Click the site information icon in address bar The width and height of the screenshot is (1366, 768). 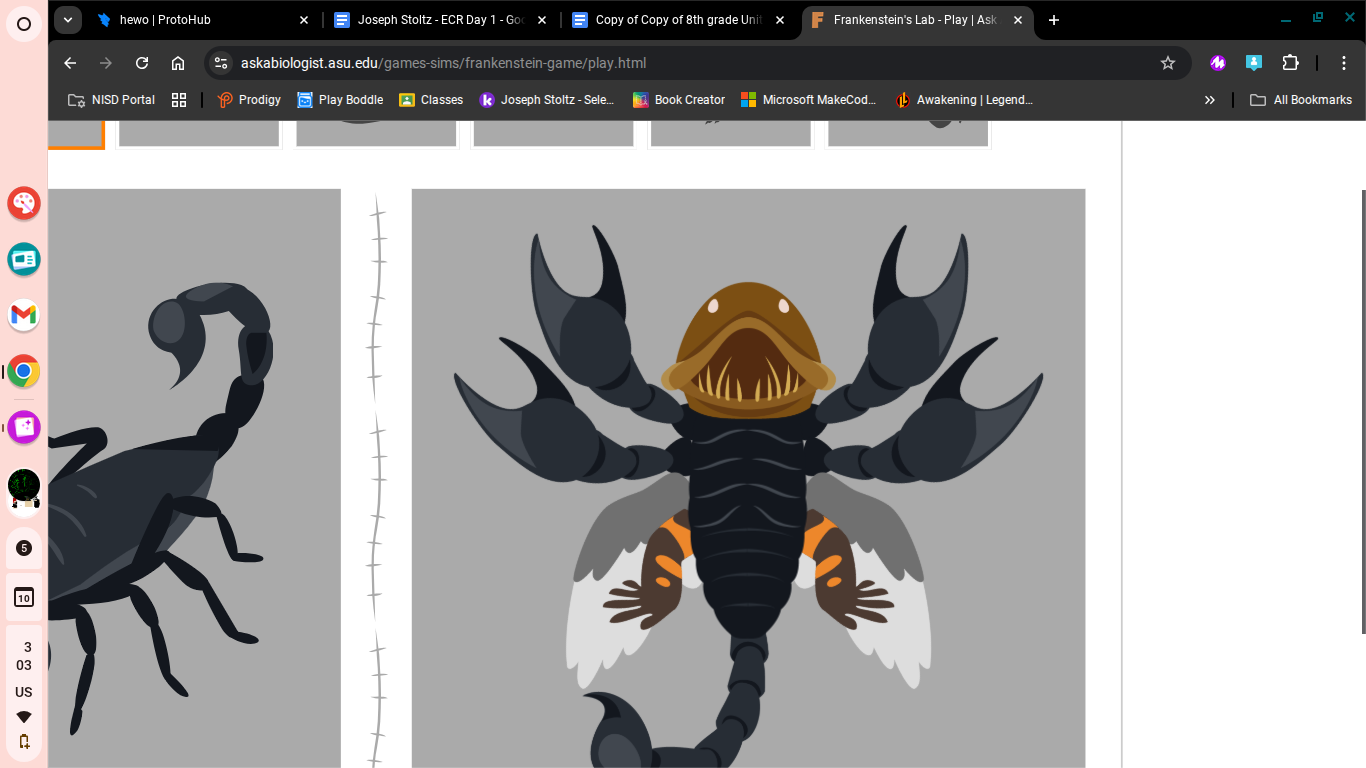click(220, 62)
